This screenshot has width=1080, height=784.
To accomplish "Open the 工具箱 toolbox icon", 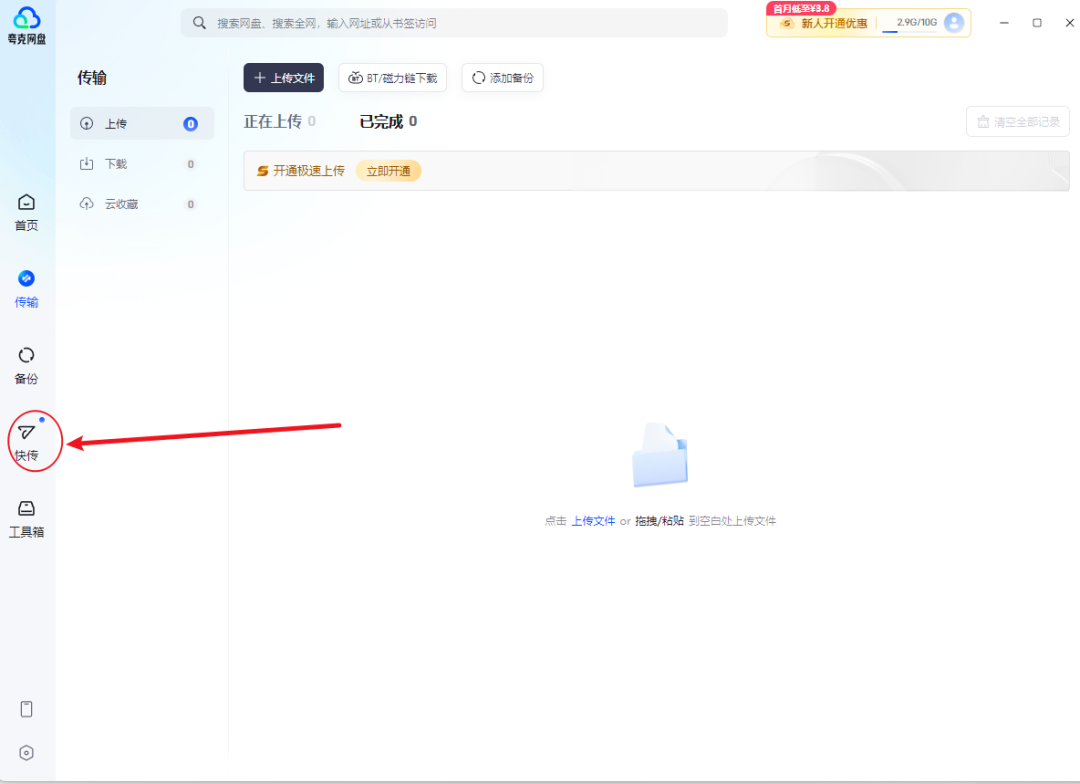I will click(x=27, y=517).
